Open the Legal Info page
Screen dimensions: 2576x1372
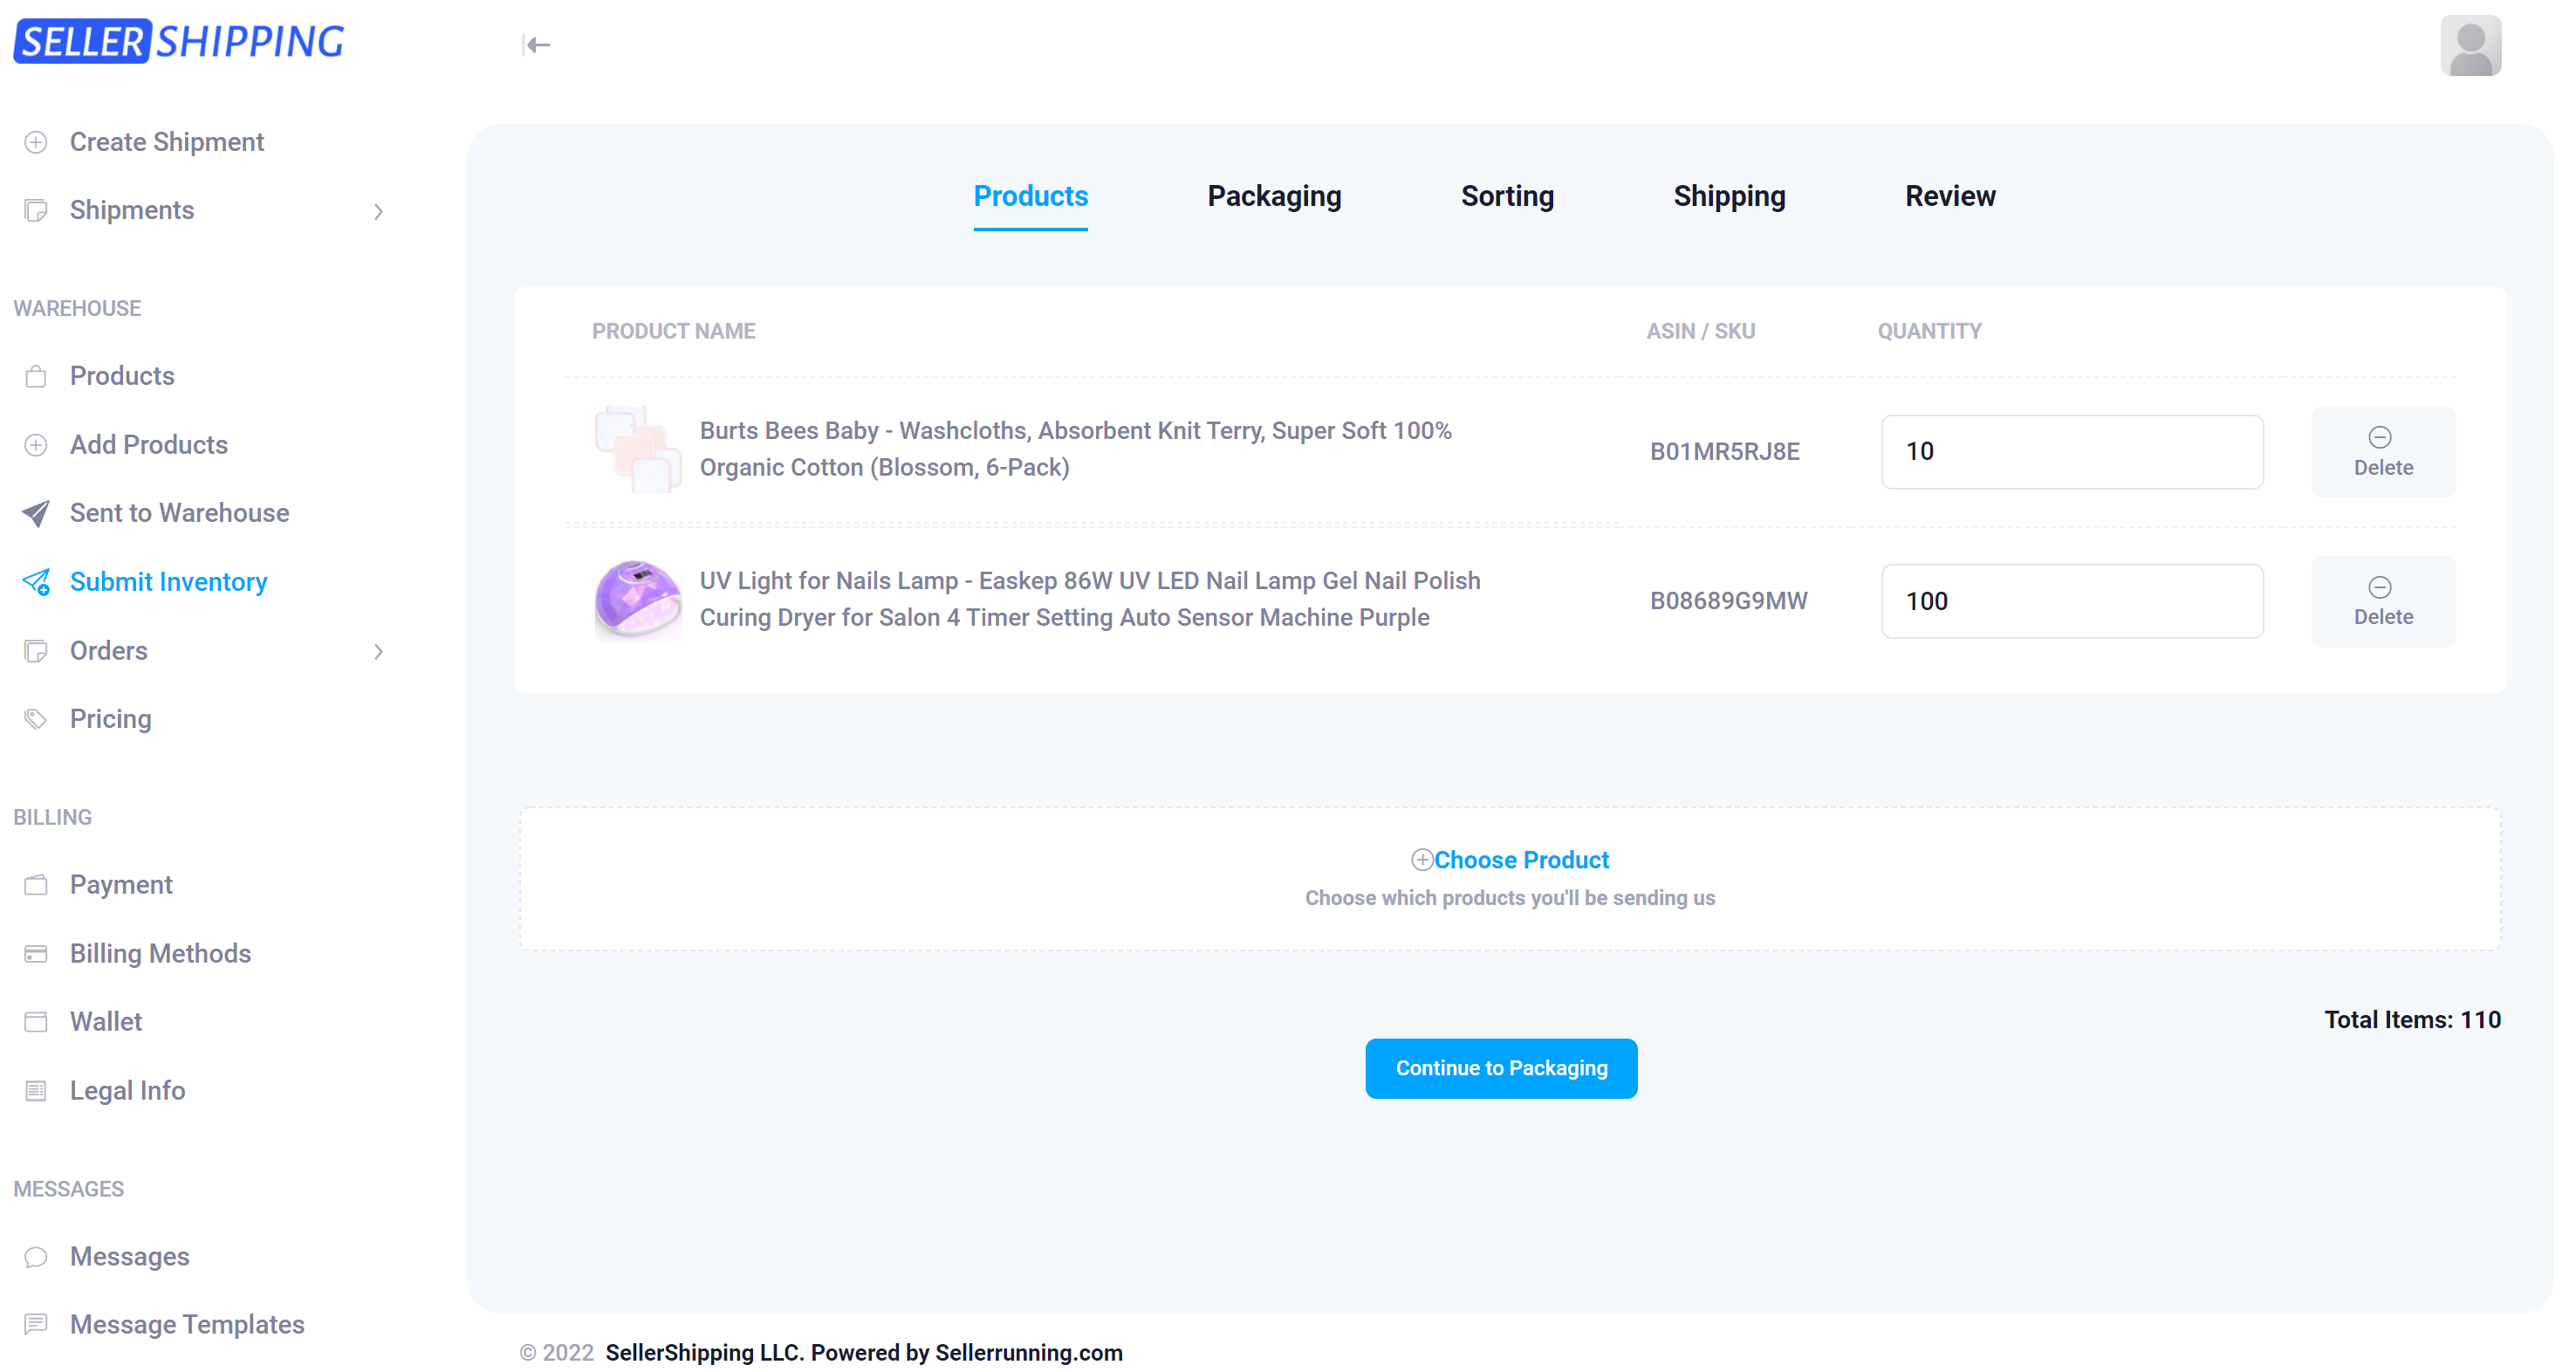[127, 1091]
